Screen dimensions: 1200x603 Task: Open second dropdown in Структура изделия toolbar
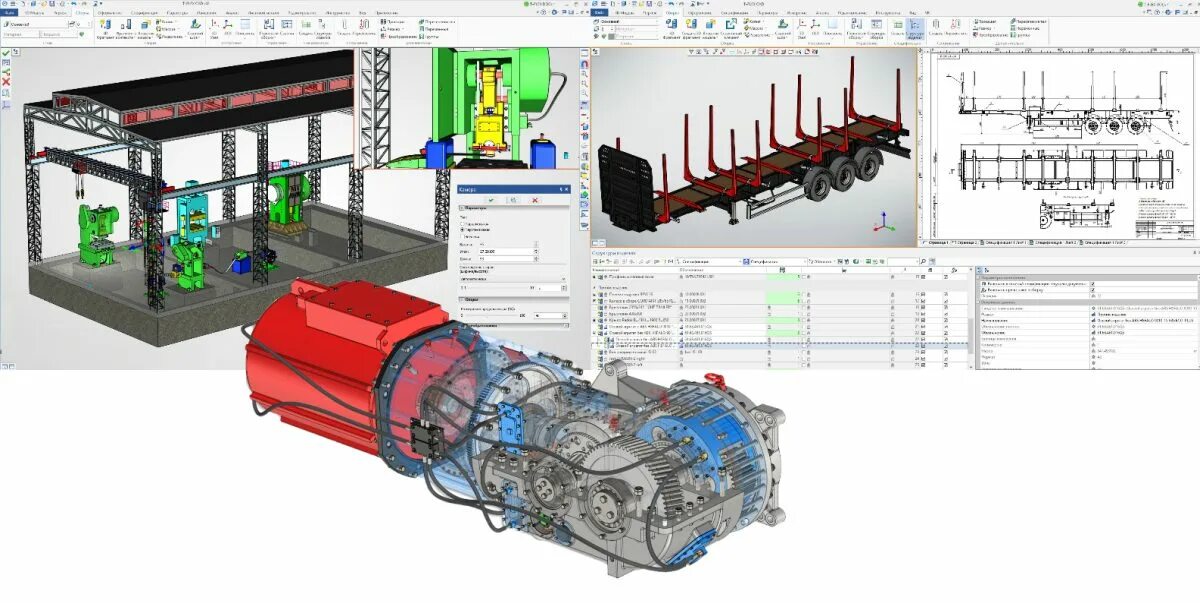point(774,261)
